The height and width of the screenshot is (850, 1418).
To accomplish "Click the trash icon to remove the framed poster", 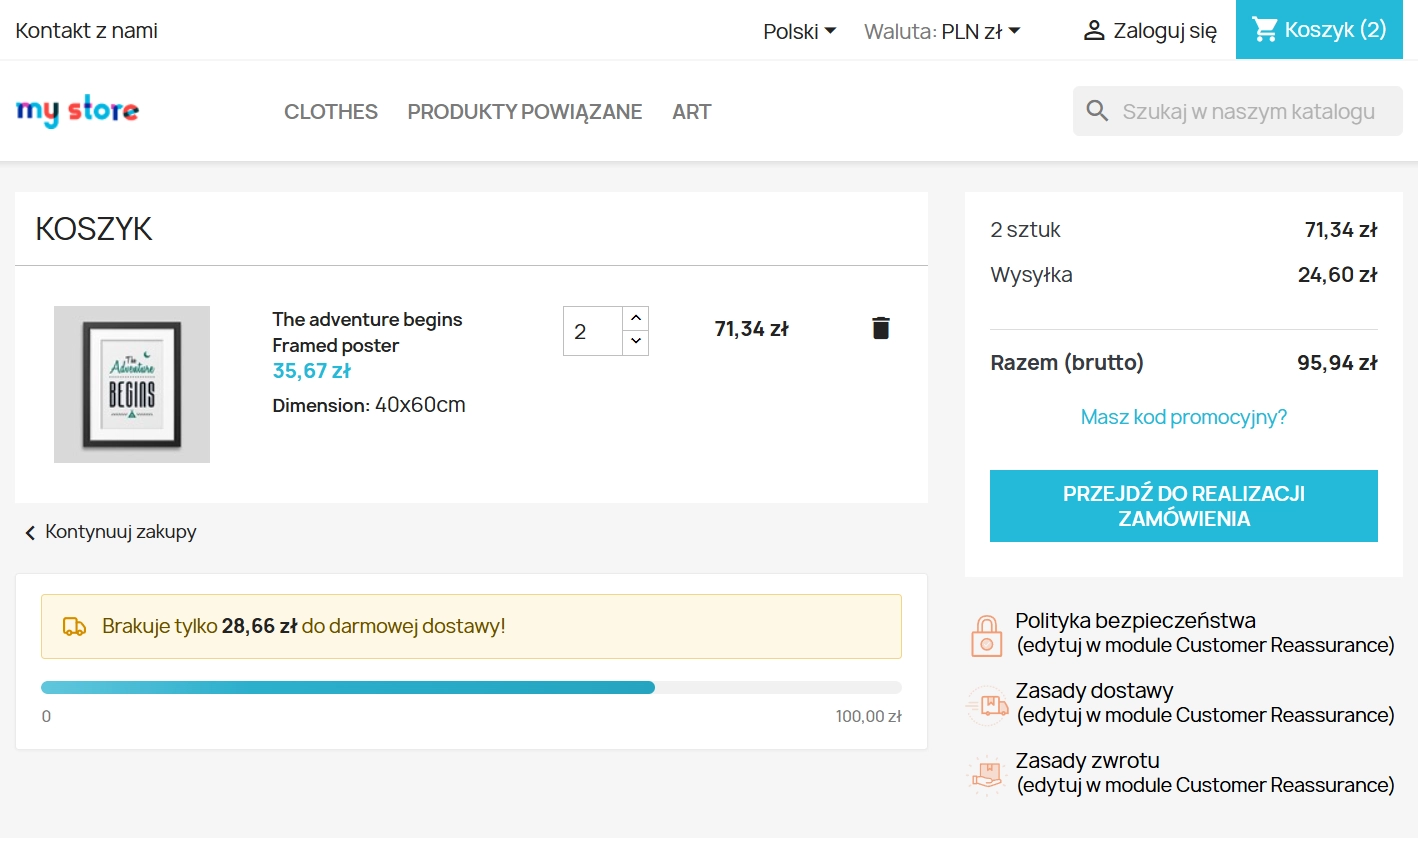I will (879, 327).
